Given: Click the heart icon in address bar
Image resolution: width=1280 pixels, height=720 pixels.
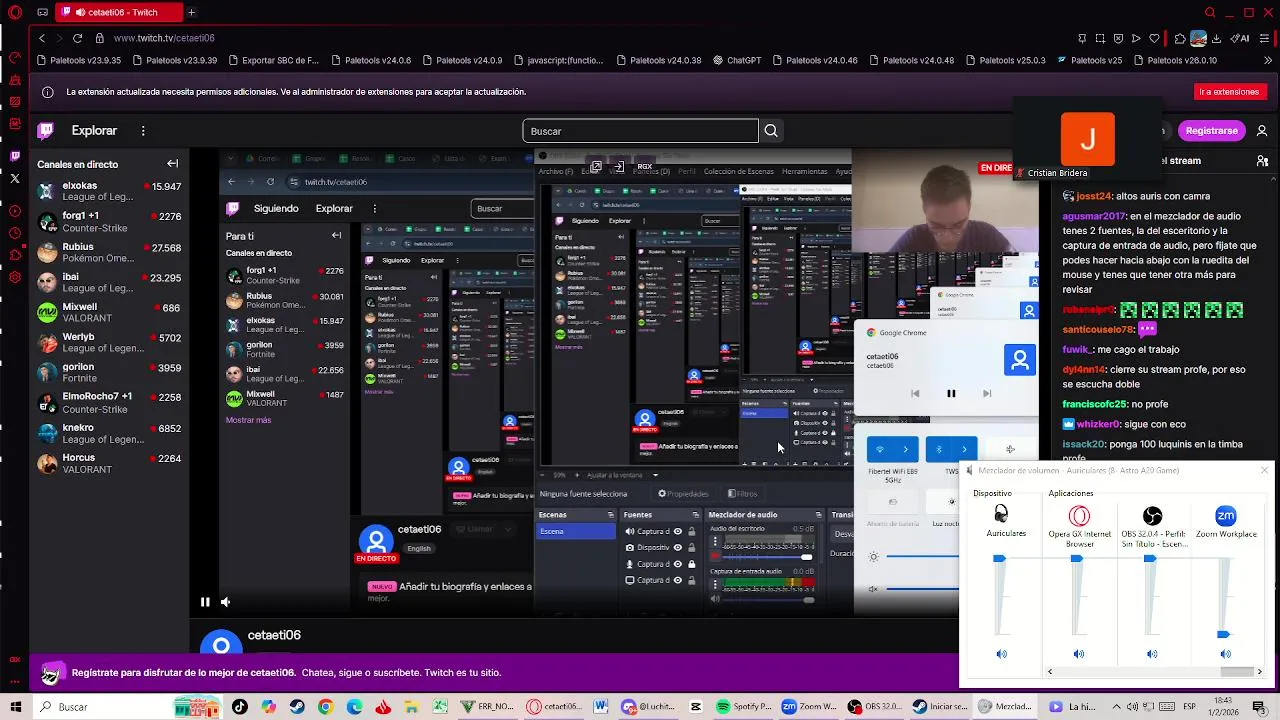Looking at the screenshot, I should 1154,38.
